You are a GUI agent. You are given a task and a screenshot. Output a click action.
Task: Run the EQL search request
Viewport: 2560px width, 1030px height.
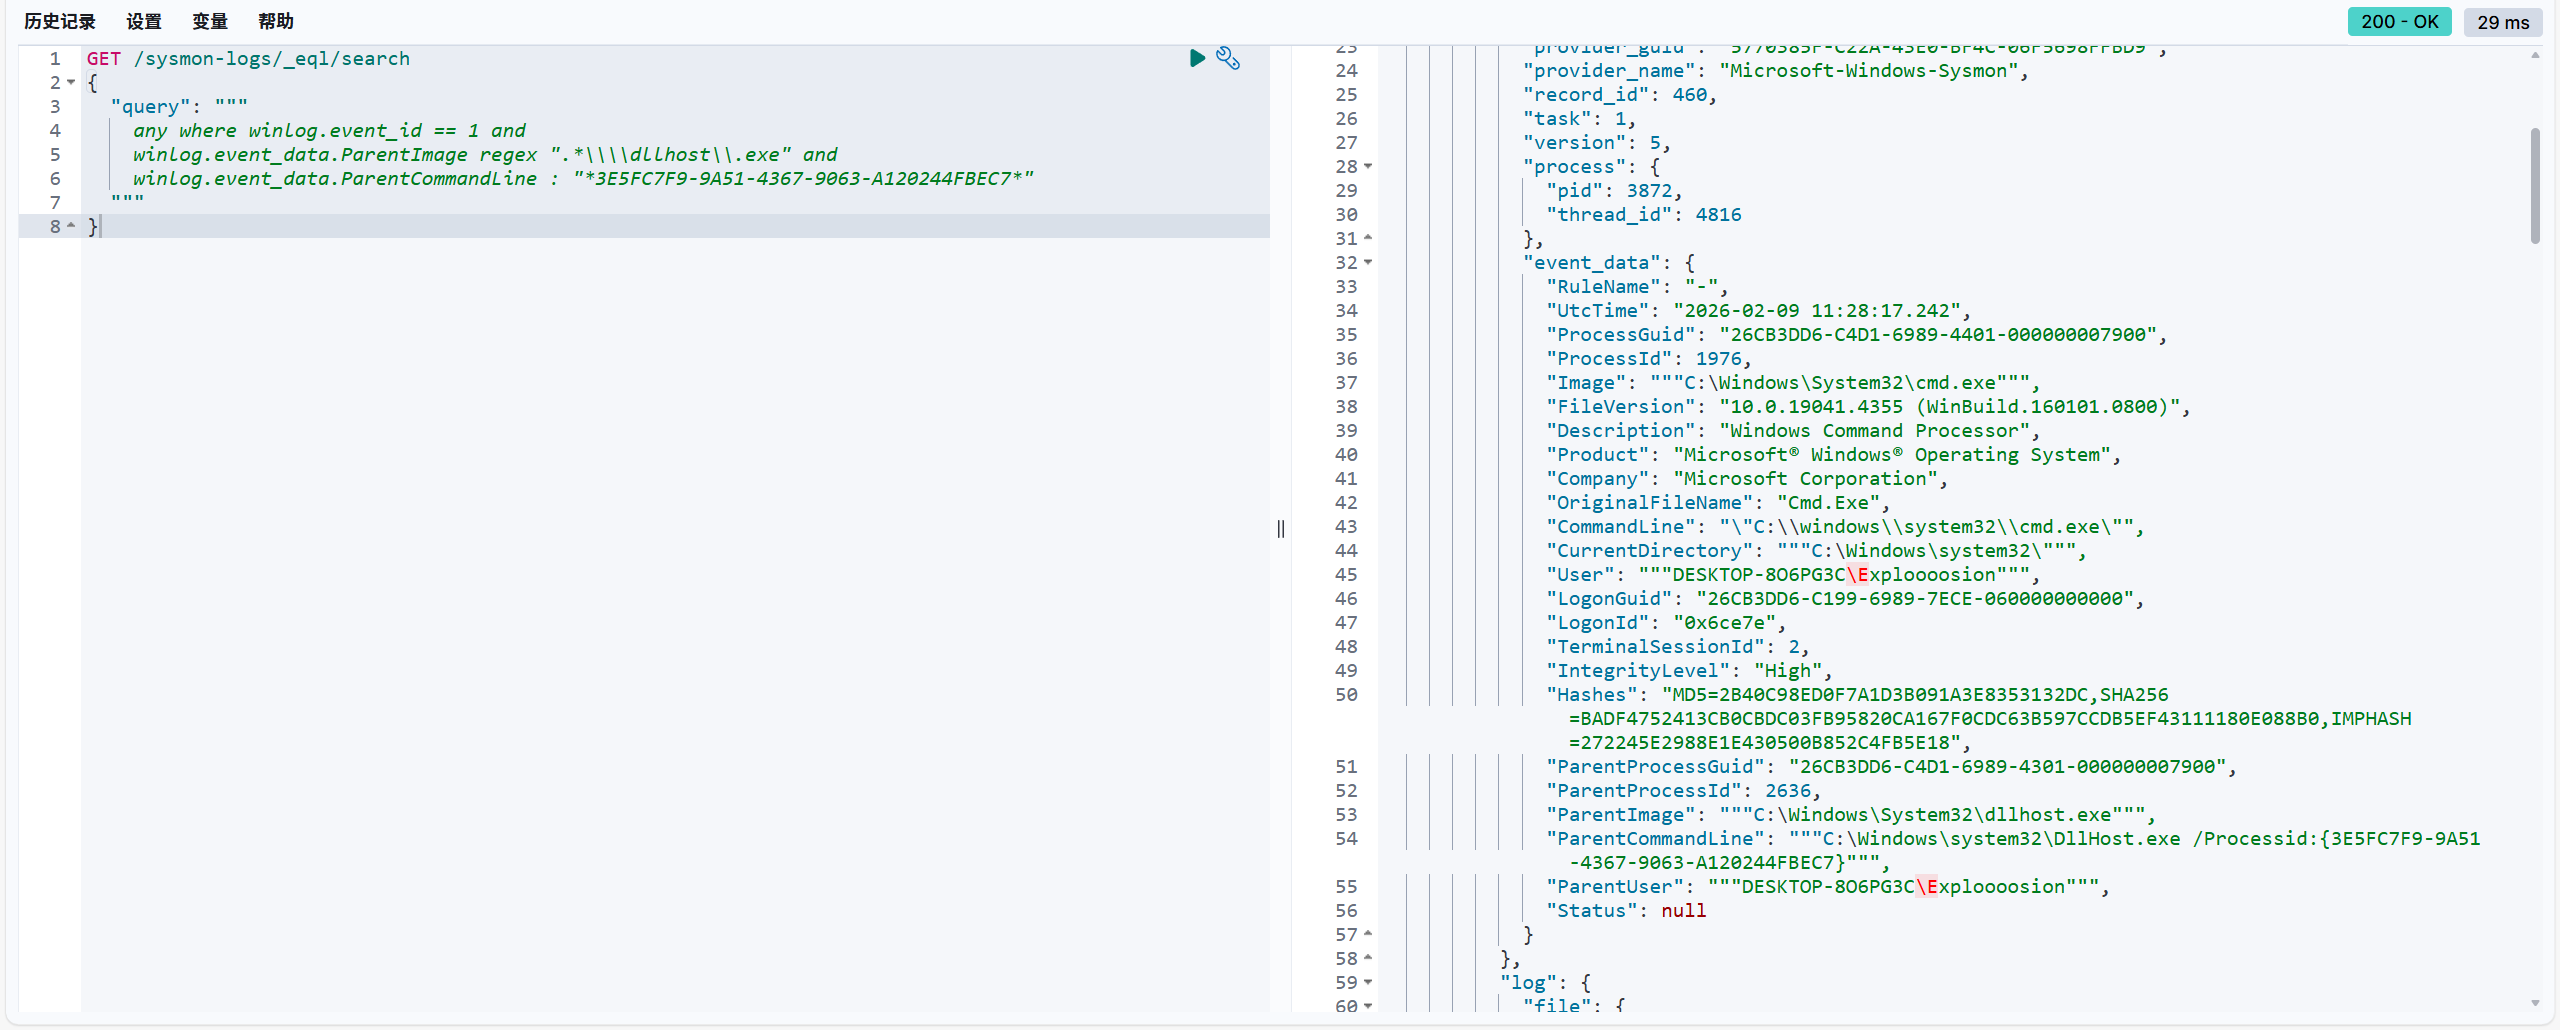pyautogui.click(x=1196, y=58)
